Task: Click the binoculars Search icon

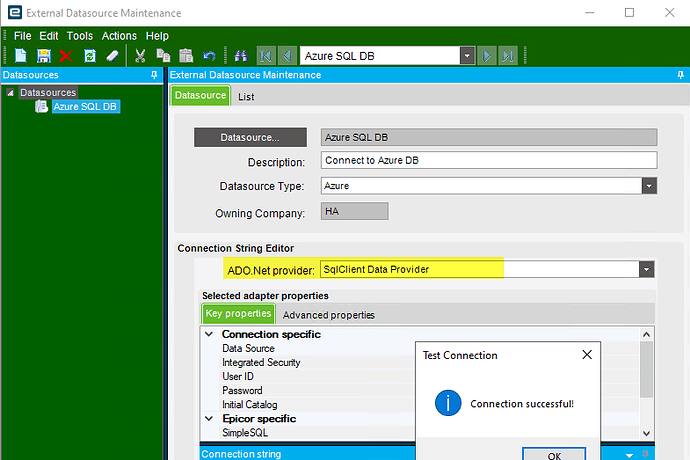Action: (241, 56)
